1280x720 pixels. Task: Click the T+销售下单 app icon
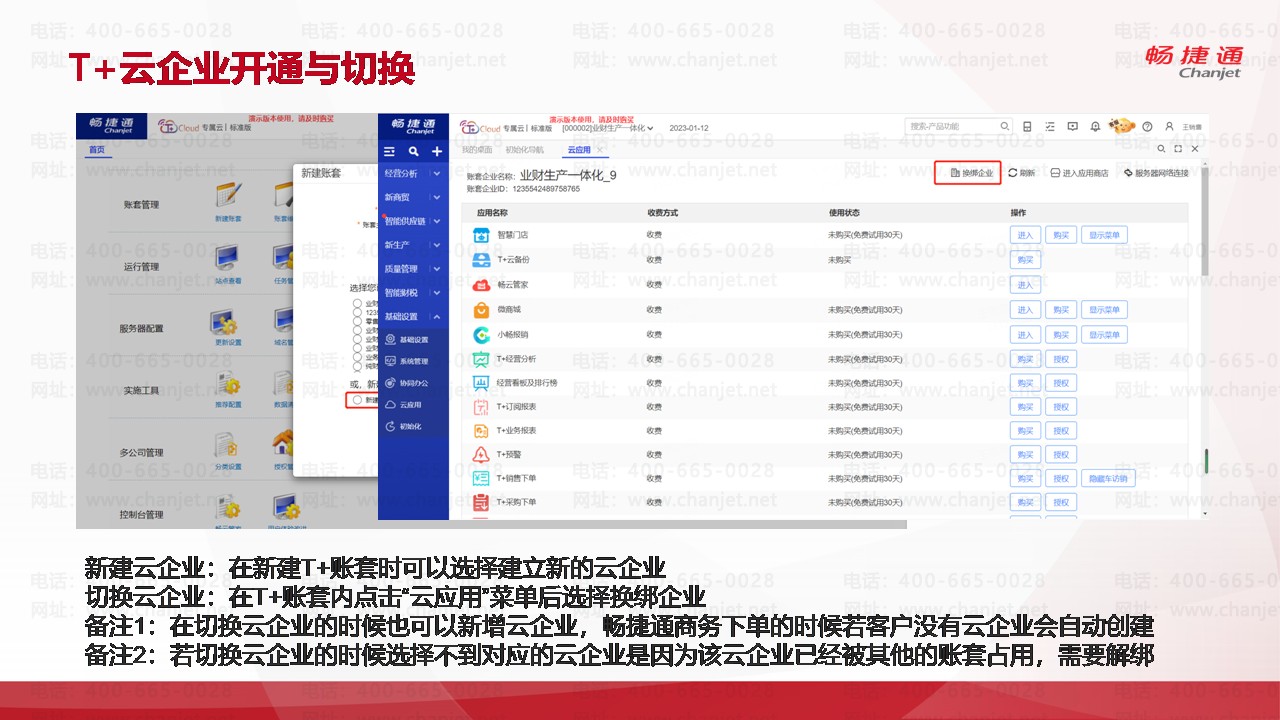click(x=480, y=479)
